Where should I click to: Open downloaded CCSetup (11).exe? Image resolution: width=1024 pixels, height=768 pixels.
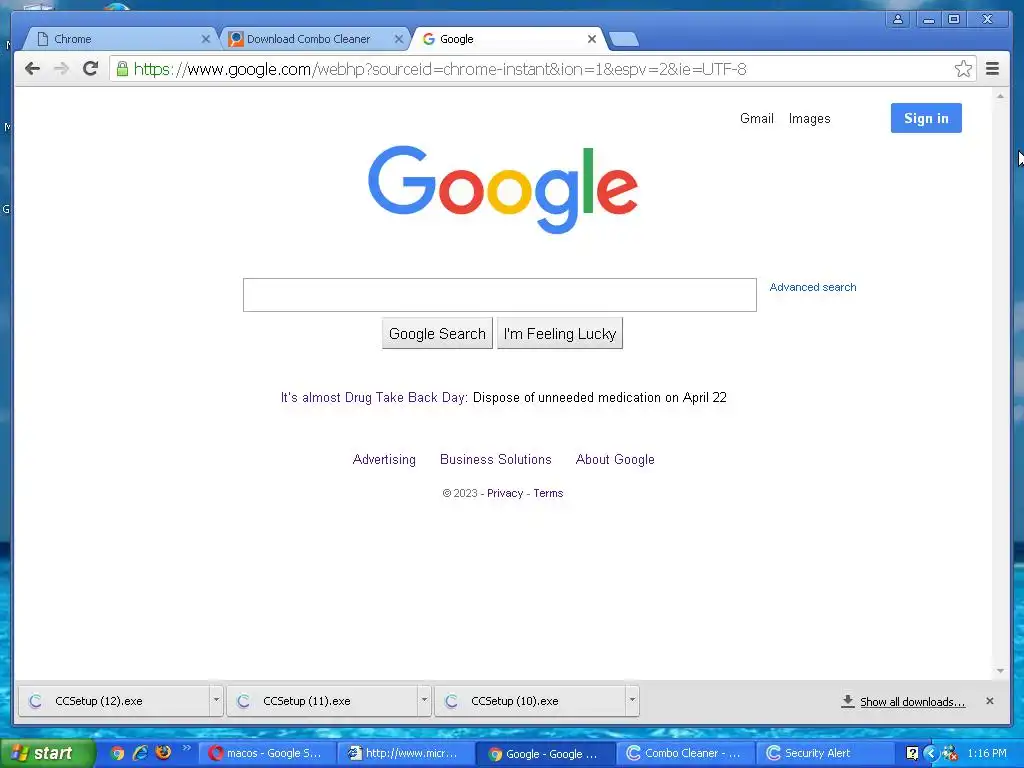click(x=323, y=701)
